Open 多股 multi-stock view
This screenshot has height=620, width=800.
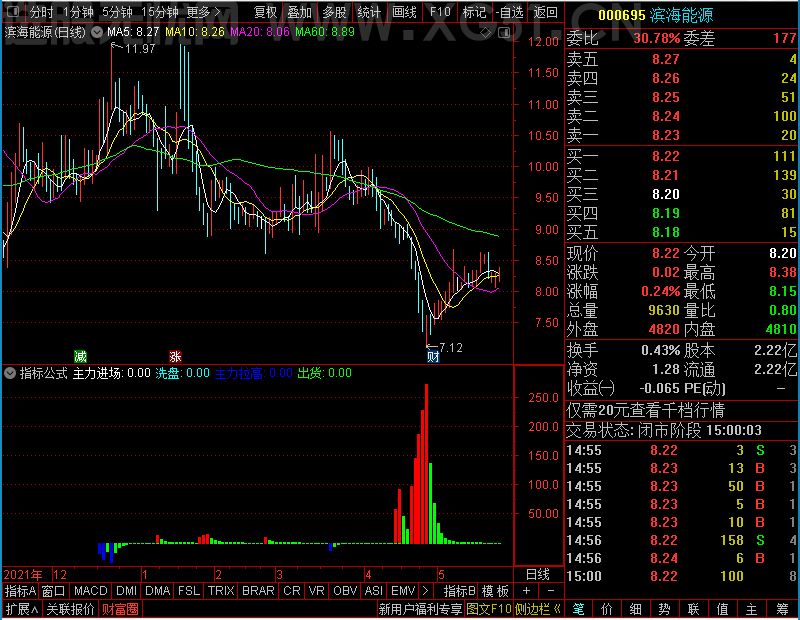coord(334,12)
